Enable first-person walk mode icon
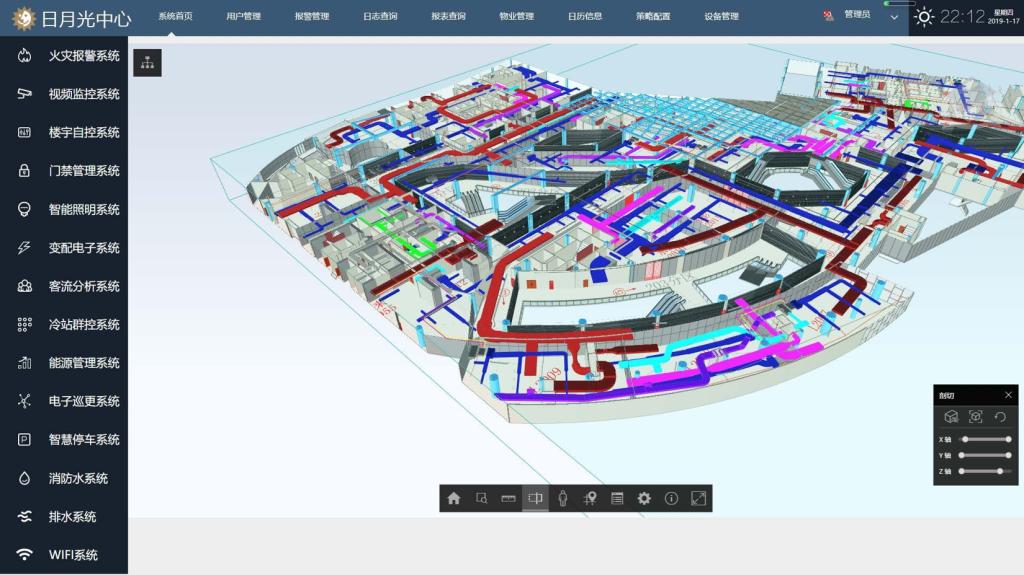The width and height of the screenshot is (1024, 575). (563, 498)
